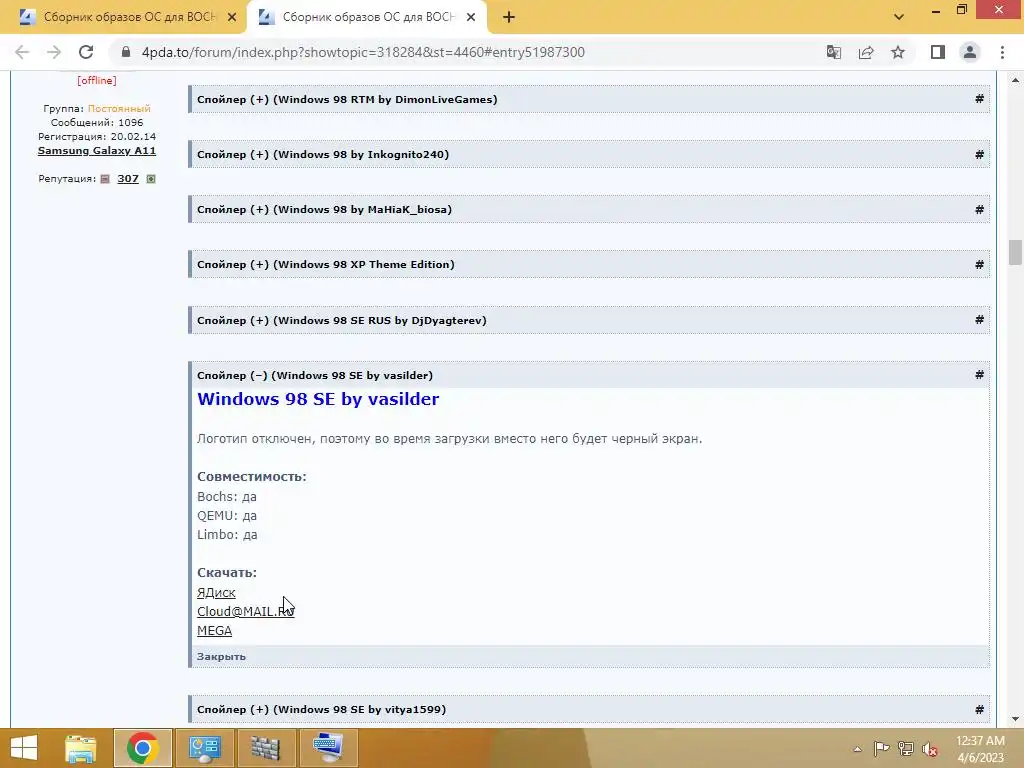Open File Explorer from the taskbar
Screen dimensions: 1024x768
click(81, 748)
